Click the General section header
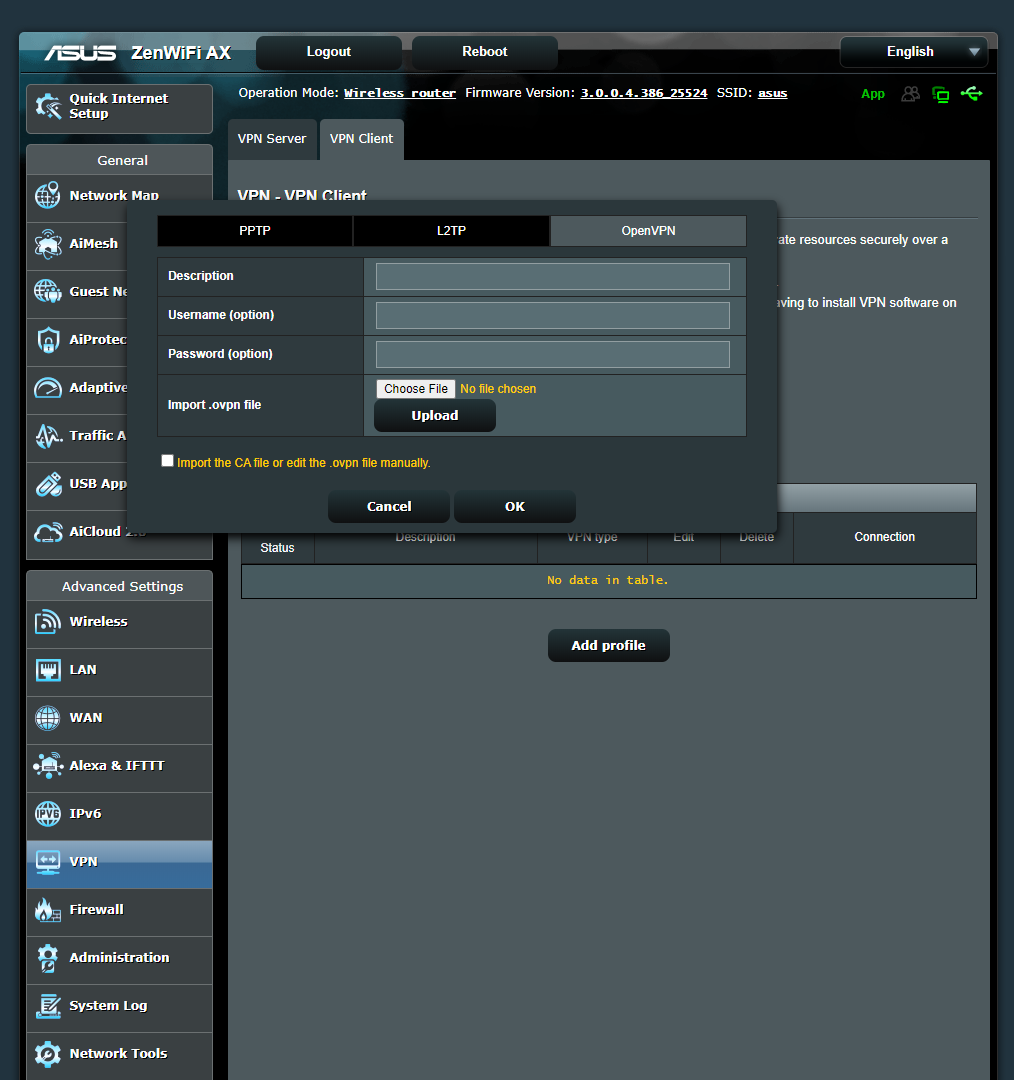1014x1080 pixels. [x=122, y=160]
